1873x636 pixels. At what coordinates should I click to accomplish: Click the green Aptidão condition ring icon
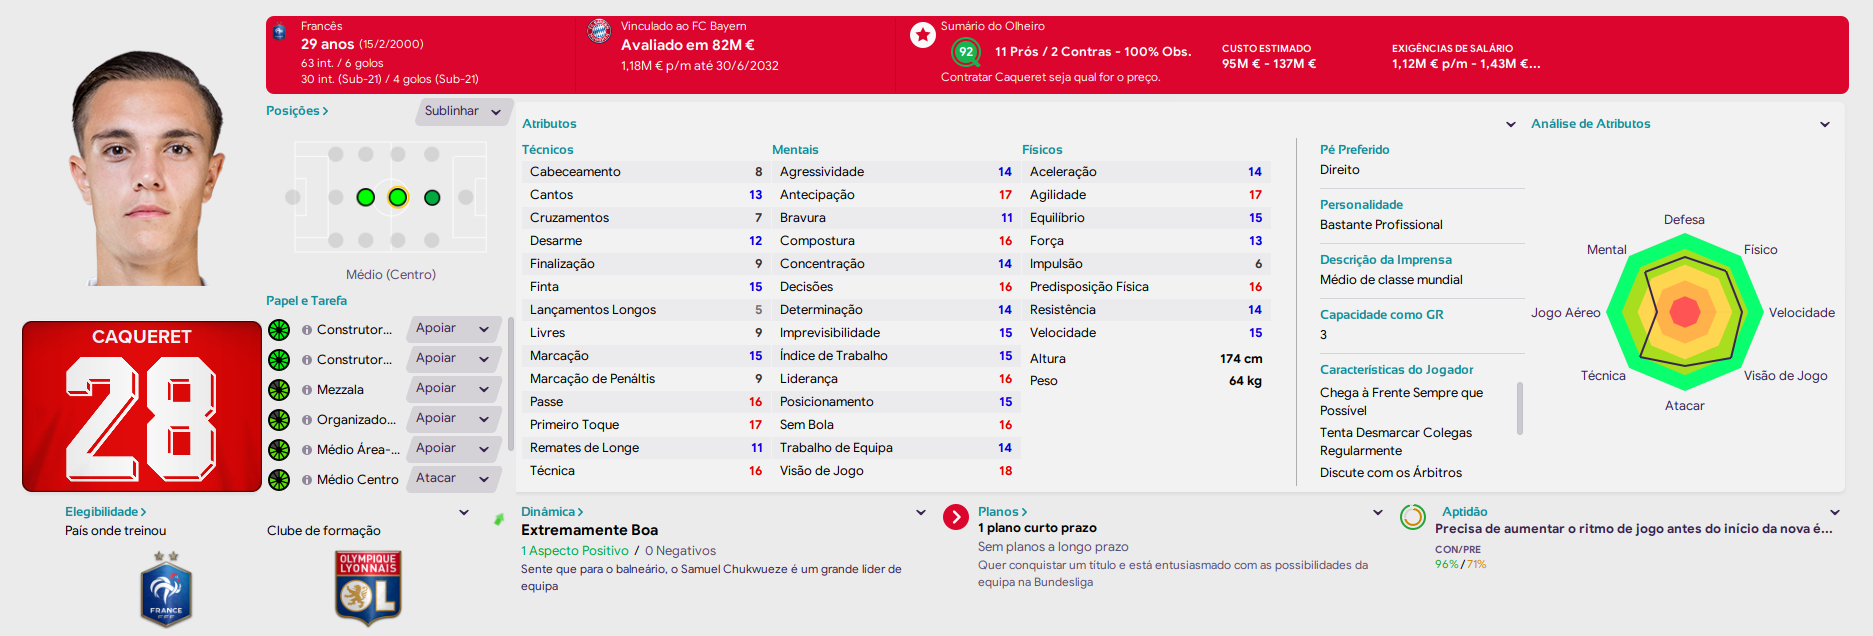pos(1412,517)
